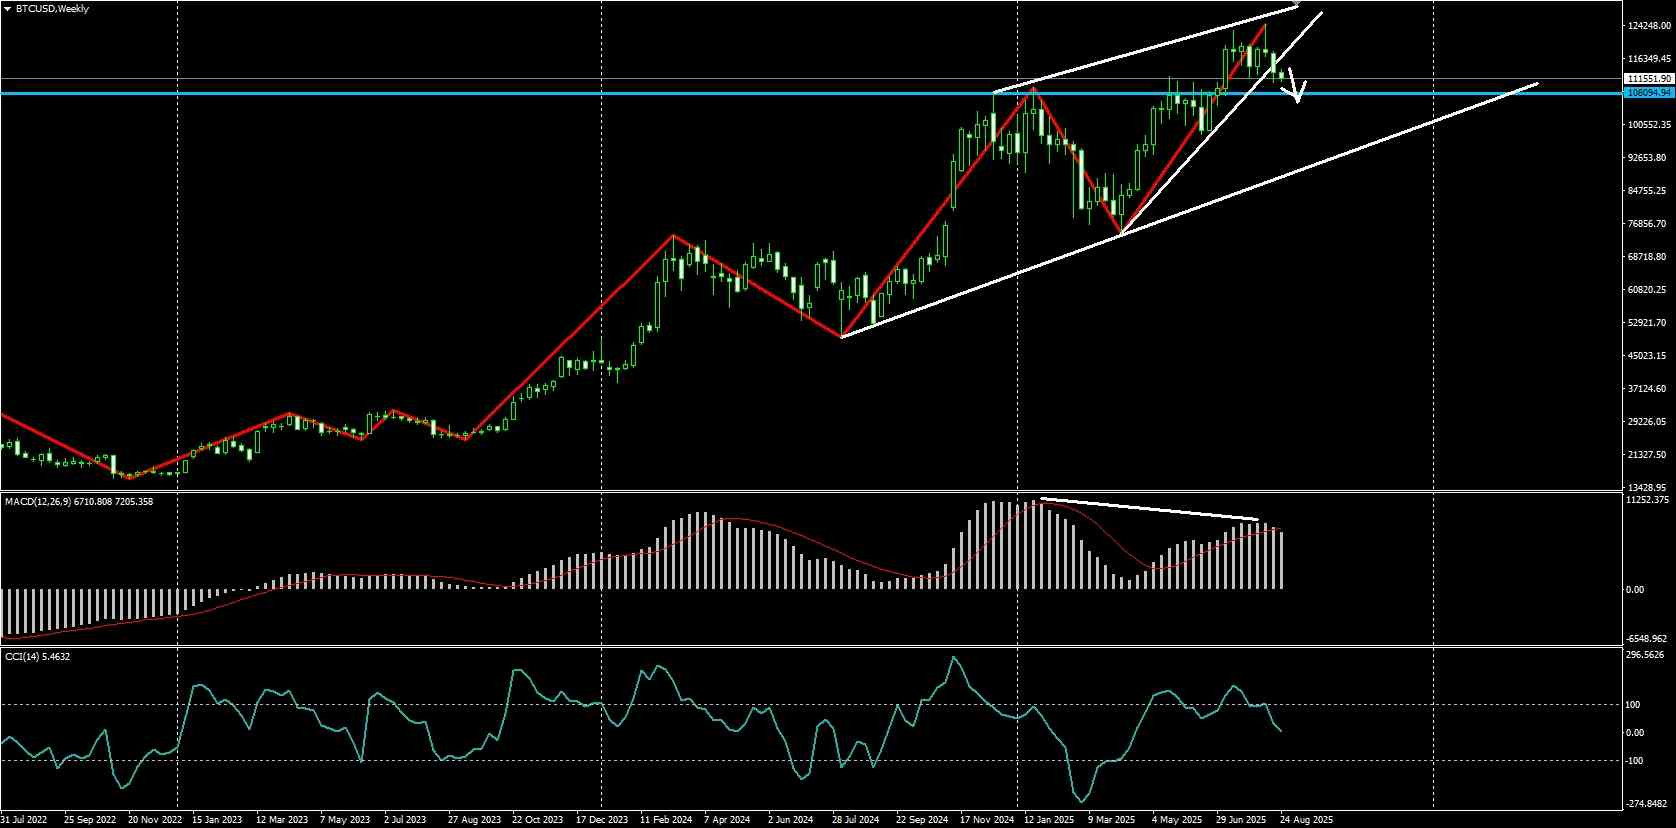Click the 21327.50 price axis label
Image resolution: width=1676 pixels, height=828 pixels.
[1647, 455]
